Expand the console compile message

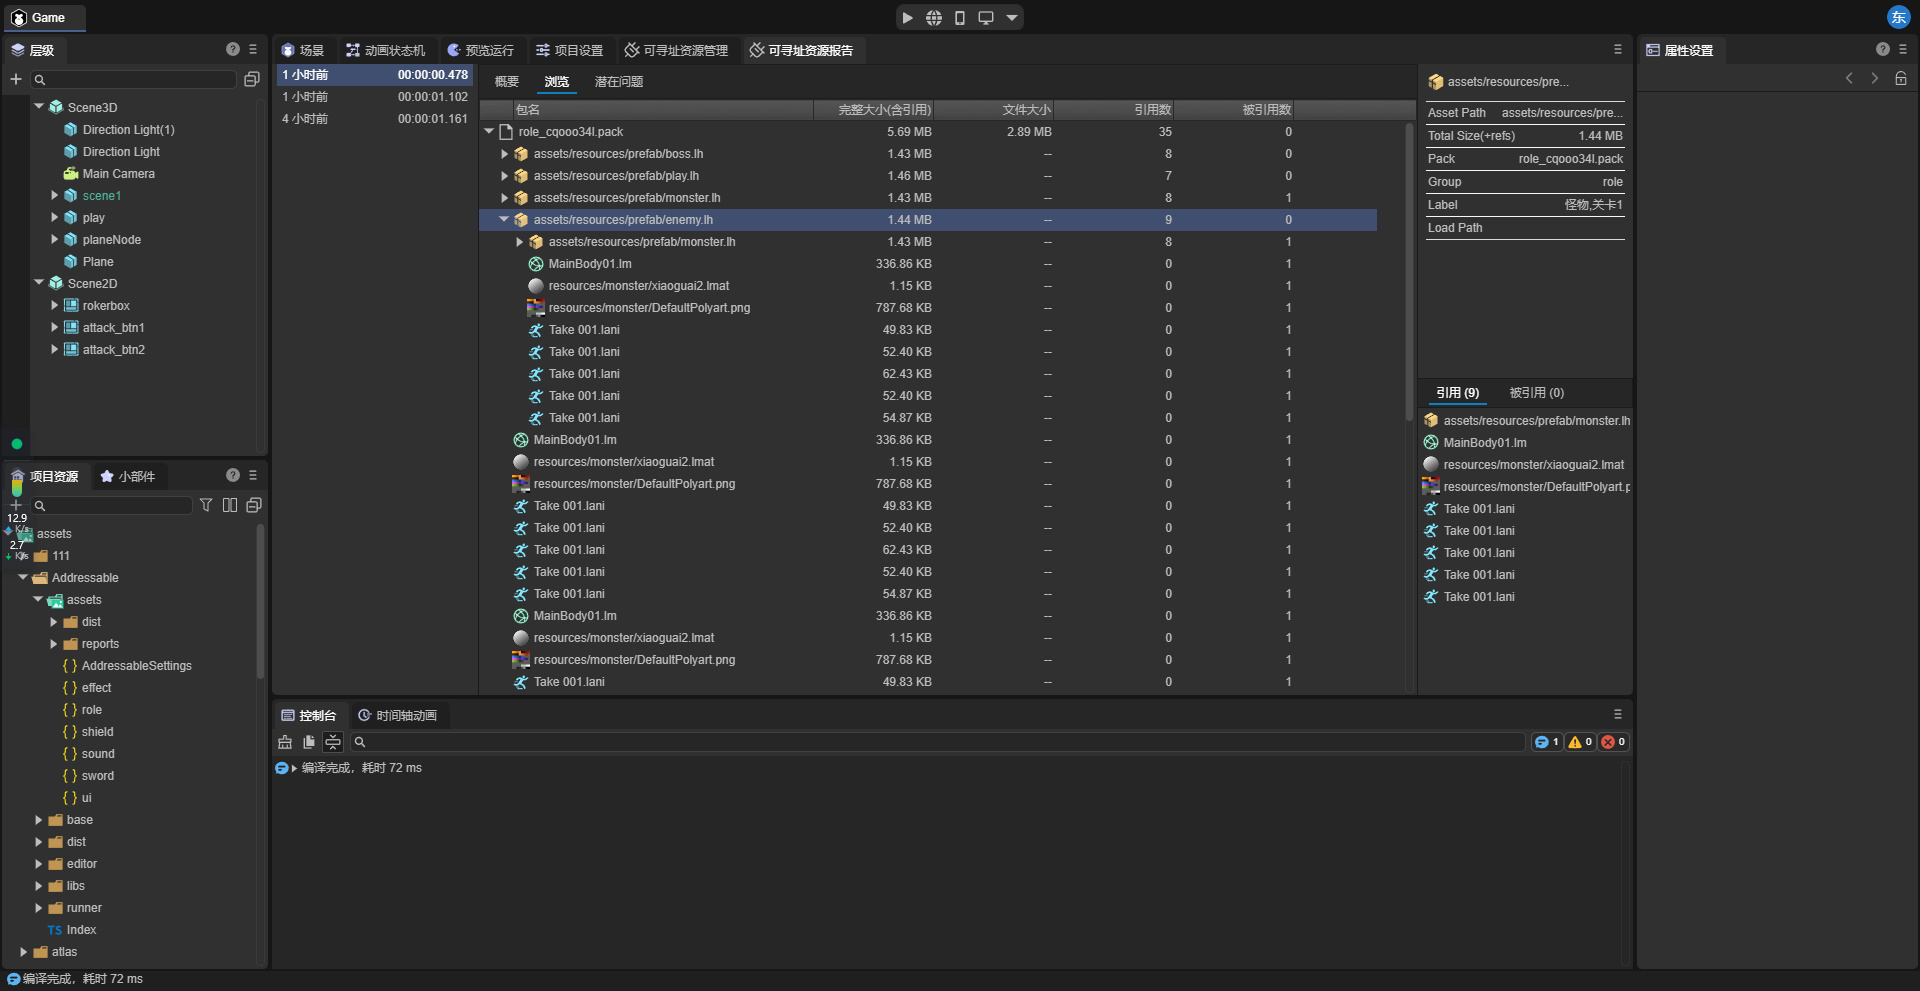294,768
